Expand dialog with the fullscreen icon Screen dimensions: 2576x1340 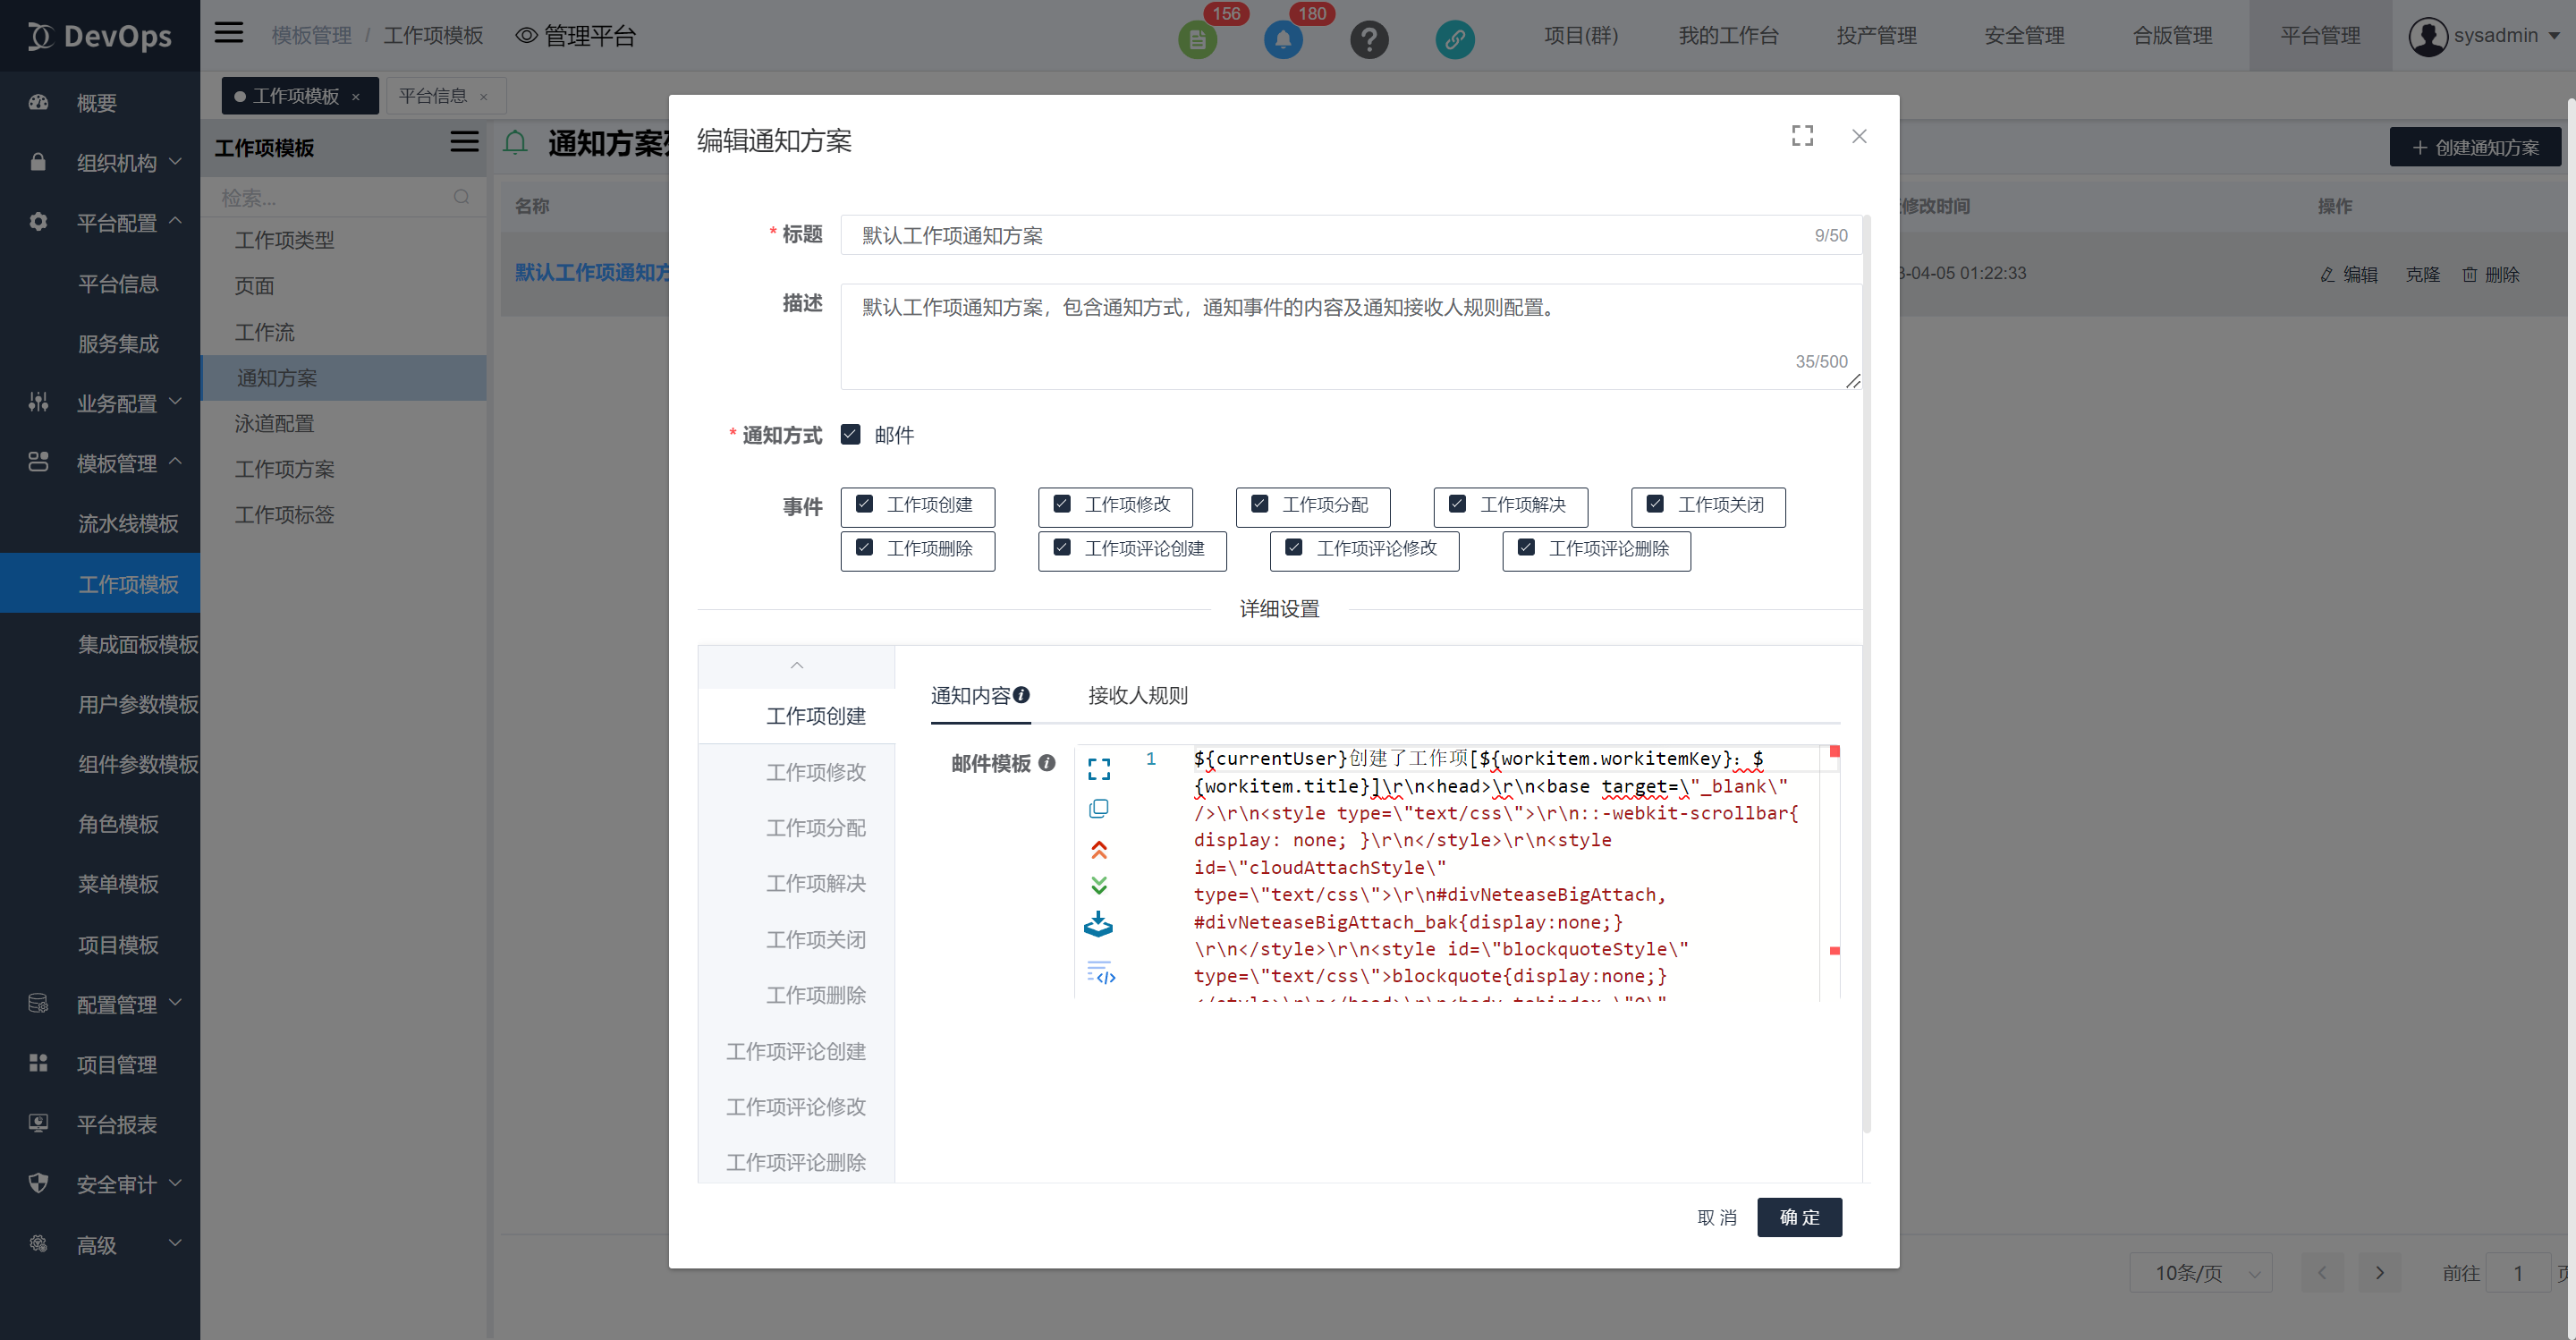(1802, 136)
